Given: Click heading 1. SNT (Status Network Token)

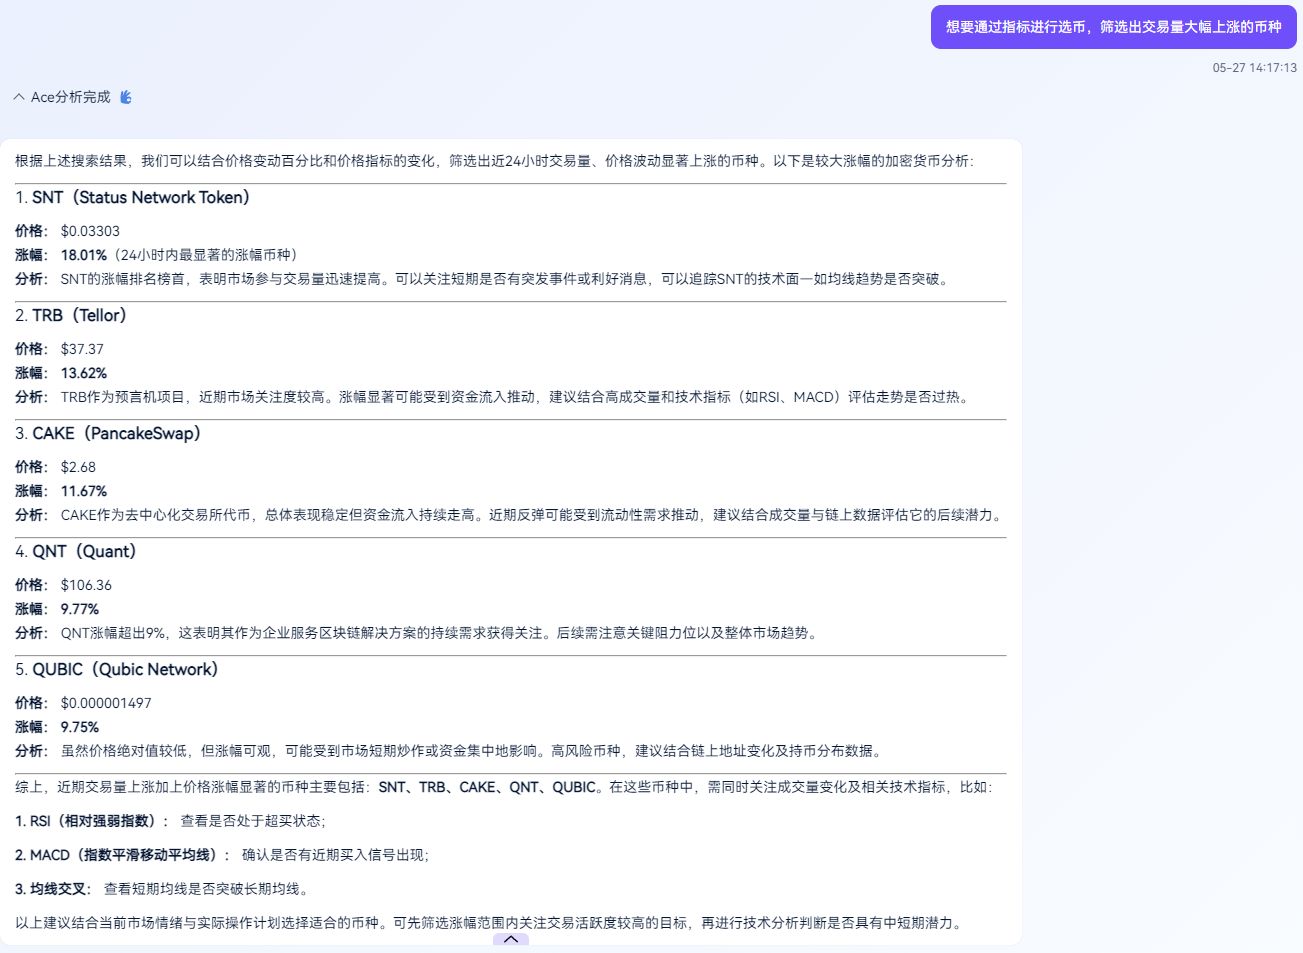Looking at the screenshot, I should click(132, 198).
